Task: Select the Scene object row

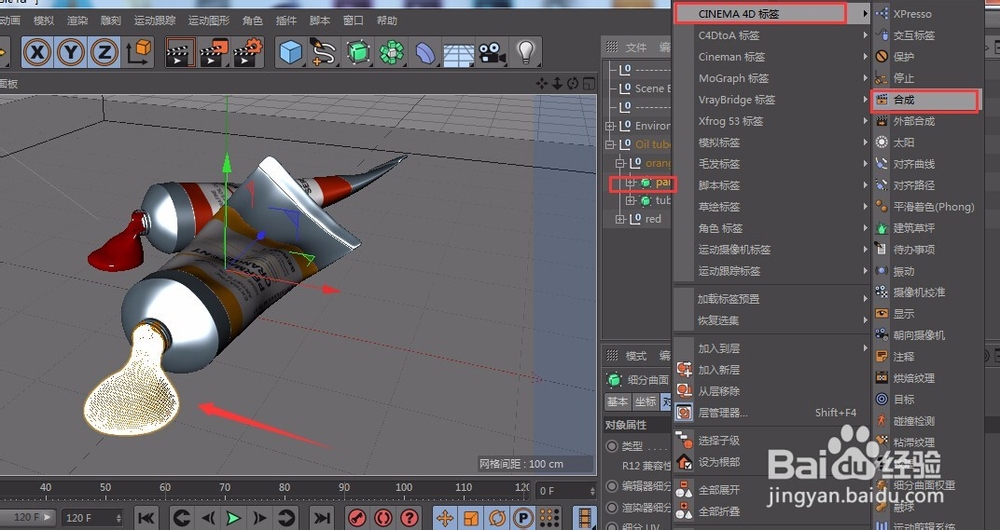Action: click(644, 89)
